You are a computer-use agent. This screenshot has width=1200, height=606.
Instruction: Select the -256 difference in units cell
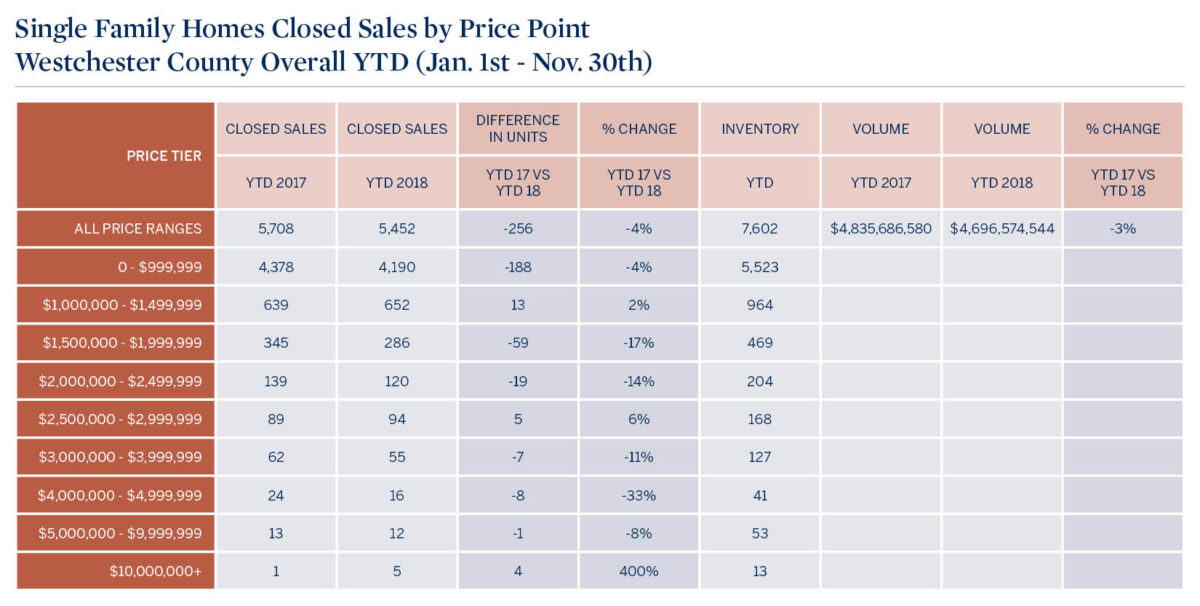518,228
